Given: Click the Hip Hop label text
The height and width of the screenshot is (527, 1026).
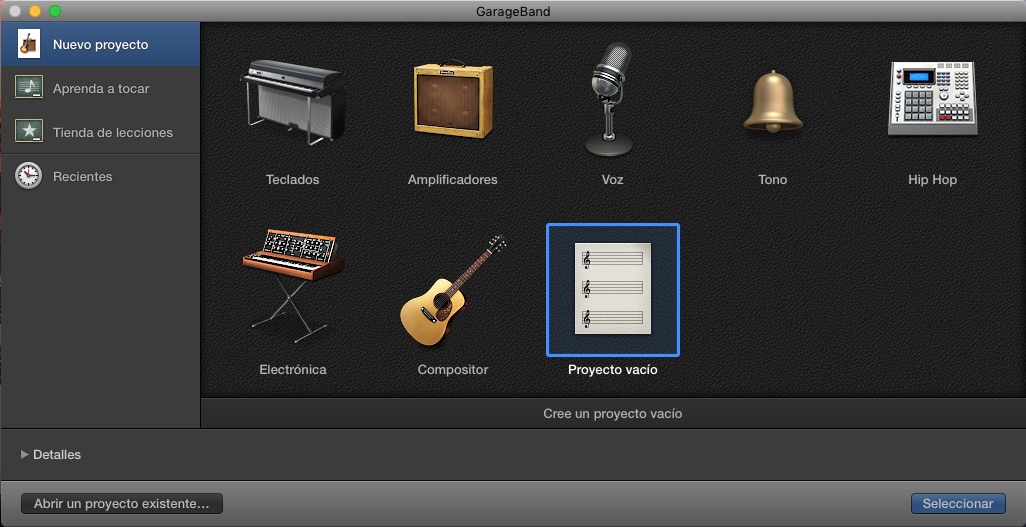Looking at the screenshot, I should pos(932,179).
